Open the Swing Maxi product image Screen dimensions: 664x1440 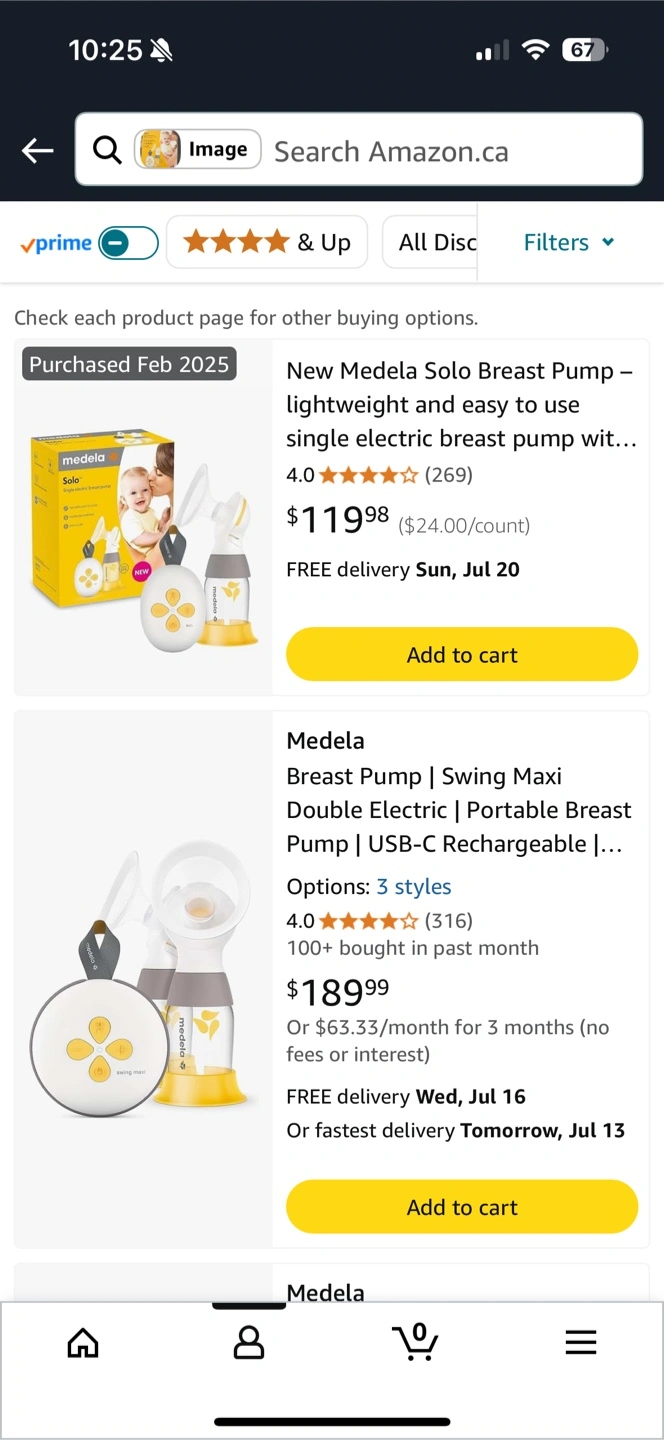(x=143, y=980)
